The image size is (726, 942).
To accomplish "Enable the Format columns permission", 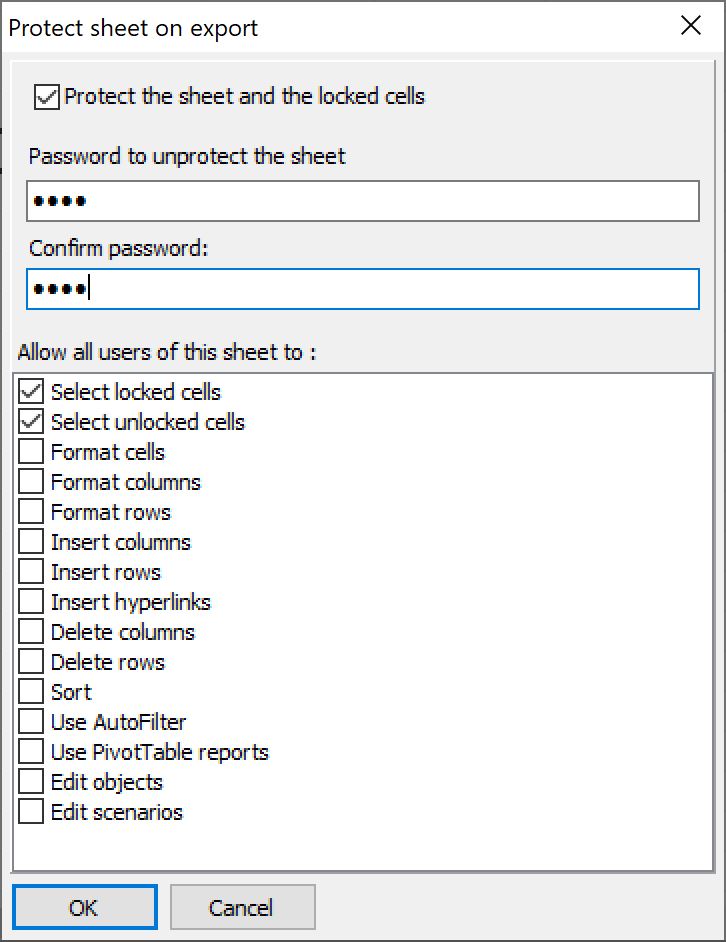I will 32,482.
